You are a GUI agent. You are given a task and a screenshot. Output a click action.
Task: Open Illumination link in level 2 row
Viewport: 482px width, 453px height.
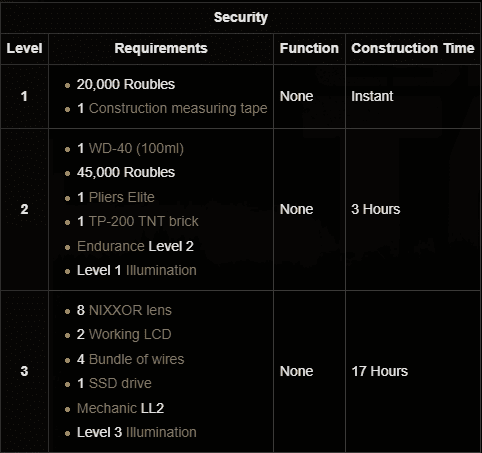161,270
